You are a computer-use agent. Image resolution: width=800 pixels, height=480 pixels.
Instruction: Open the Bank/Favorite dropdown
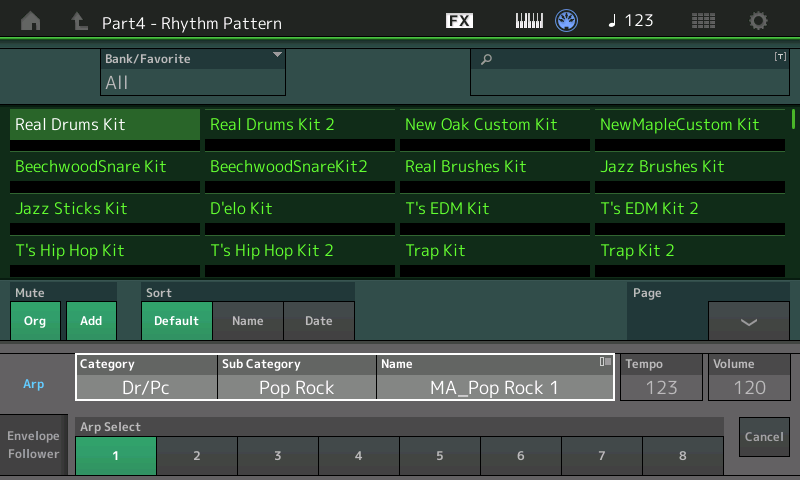(x=193, y=73)
